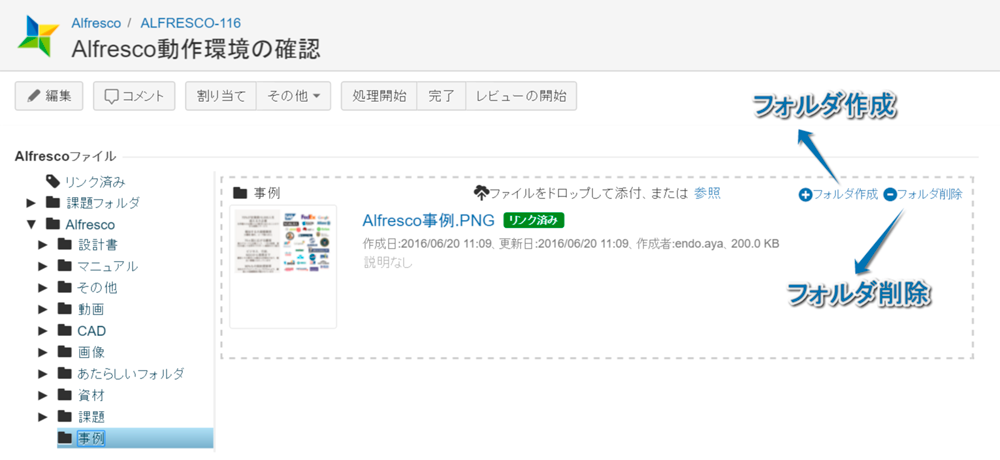This screenshot has width=1000, height=460.
Task: Click the コメント button
Action: (134, 96)
